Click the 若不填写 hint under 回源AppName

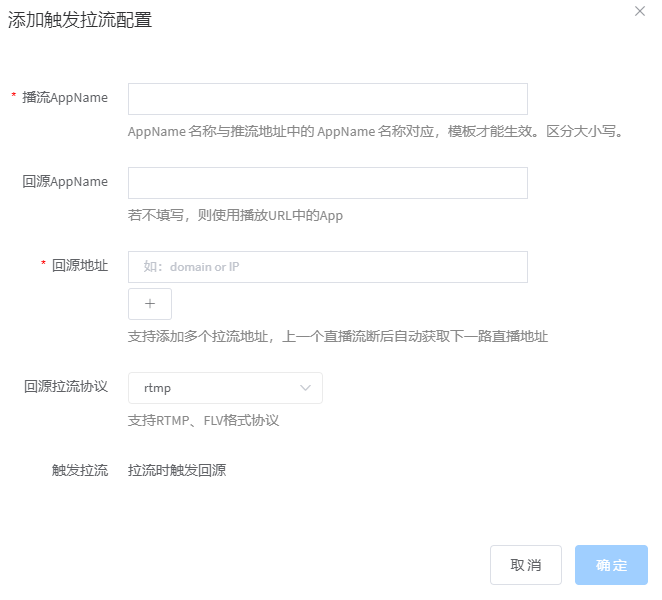(235, 215)
